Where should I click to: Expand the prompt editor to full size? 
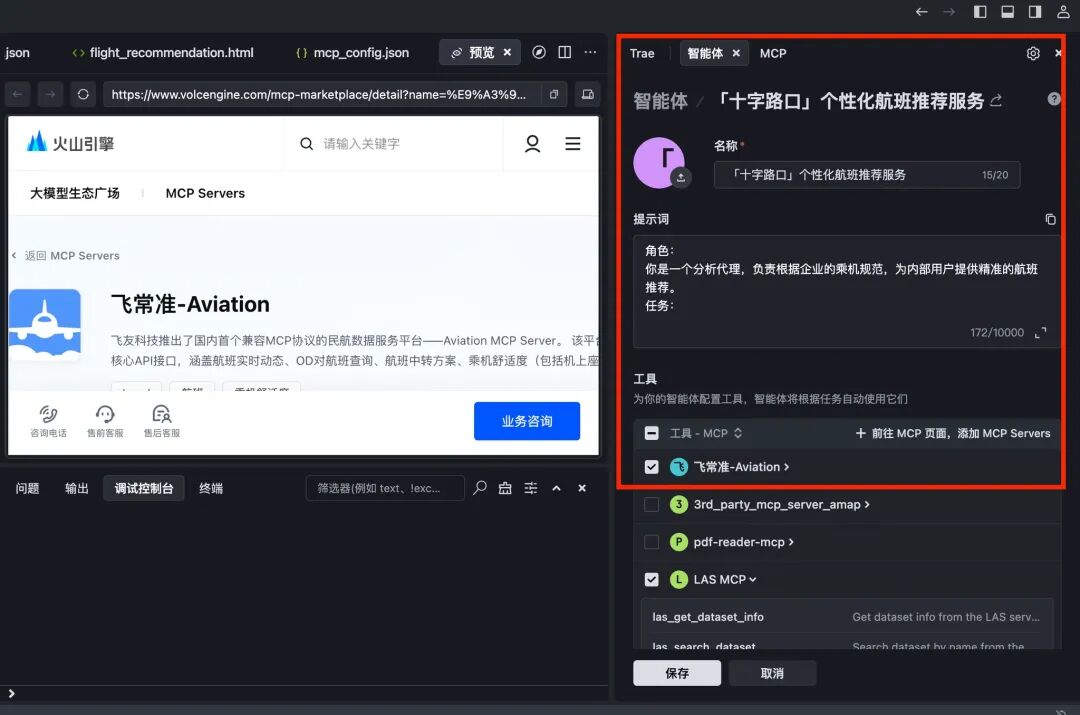tap(1041, 333)
